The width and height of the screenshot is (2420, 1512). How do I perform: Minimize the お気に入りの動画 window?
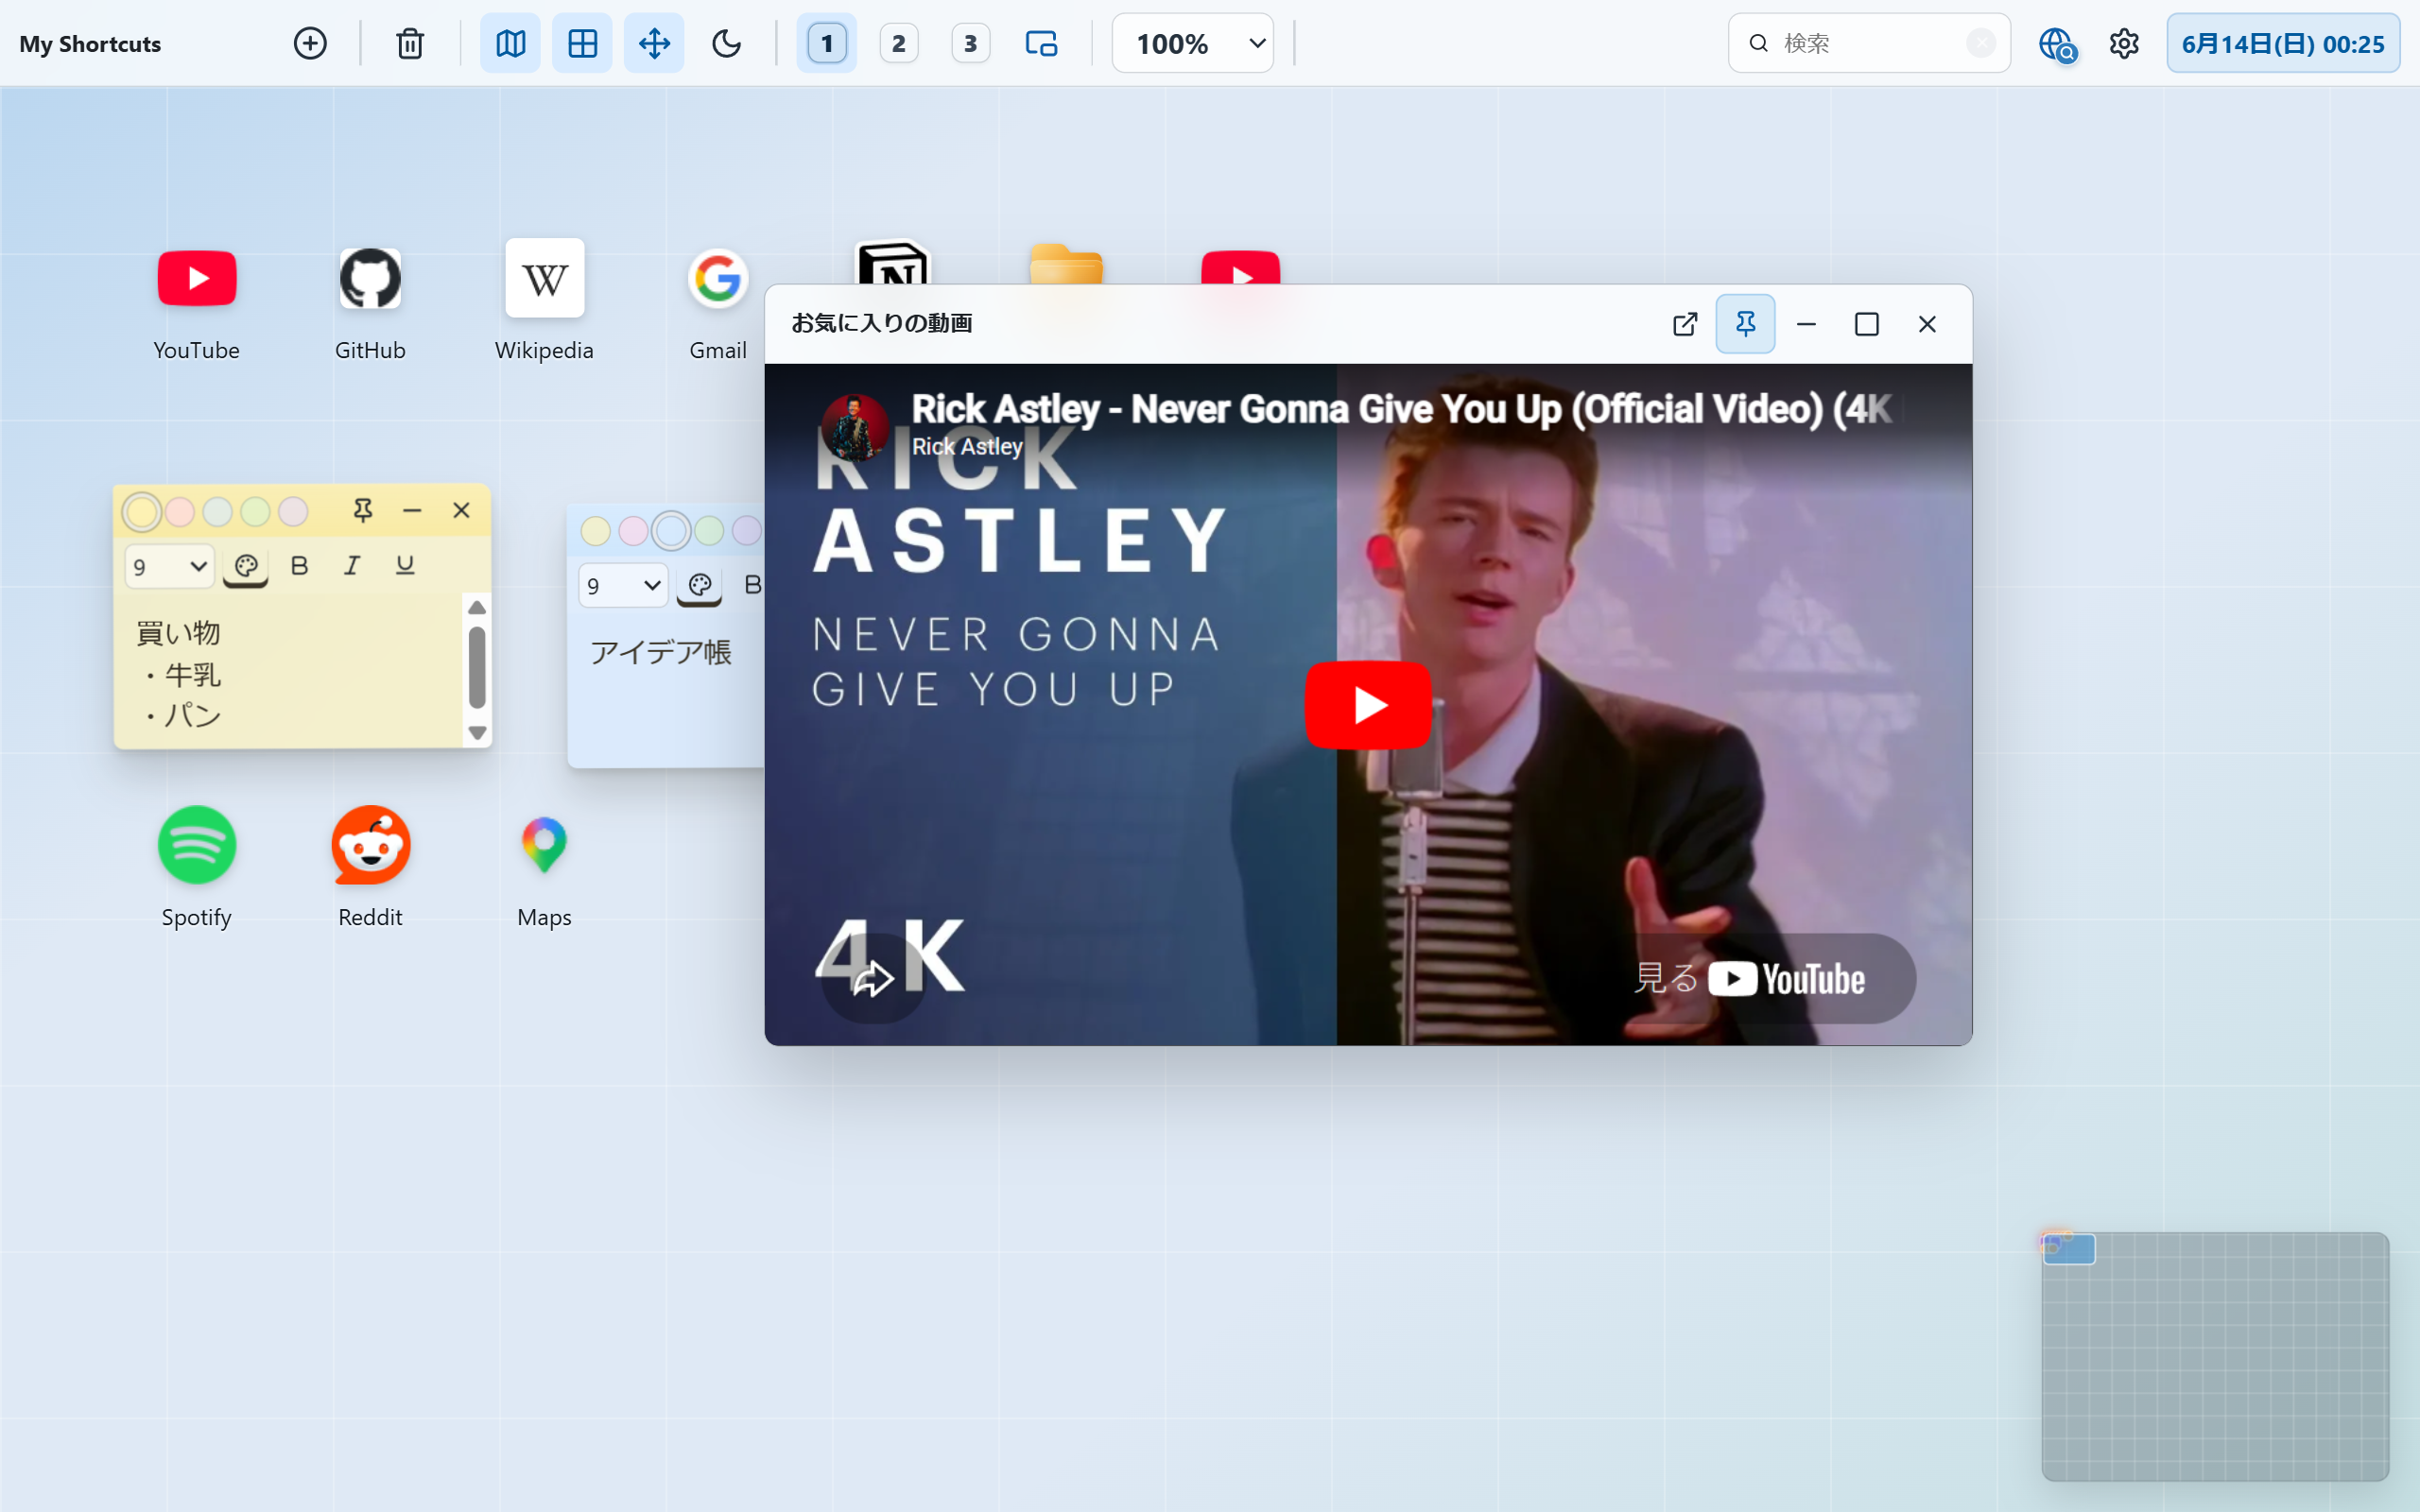coord(1806,324)
